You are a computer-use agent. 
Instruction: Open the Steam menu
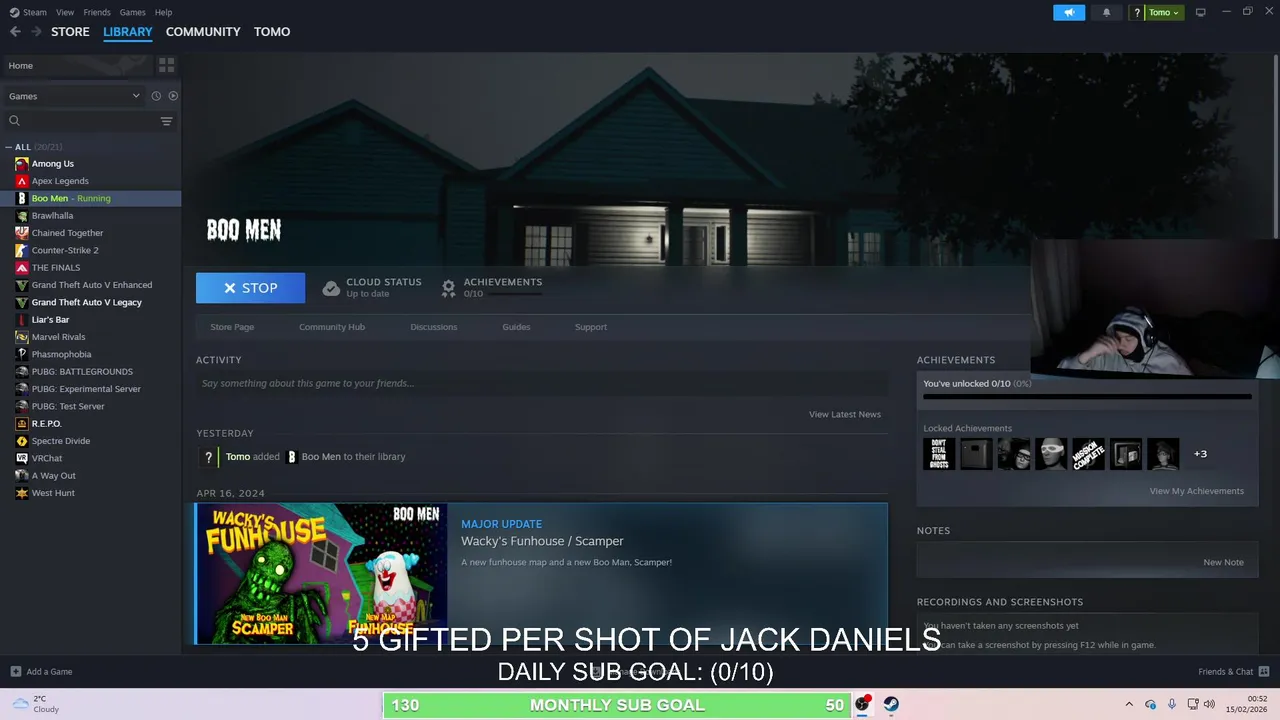coord(35,12)
